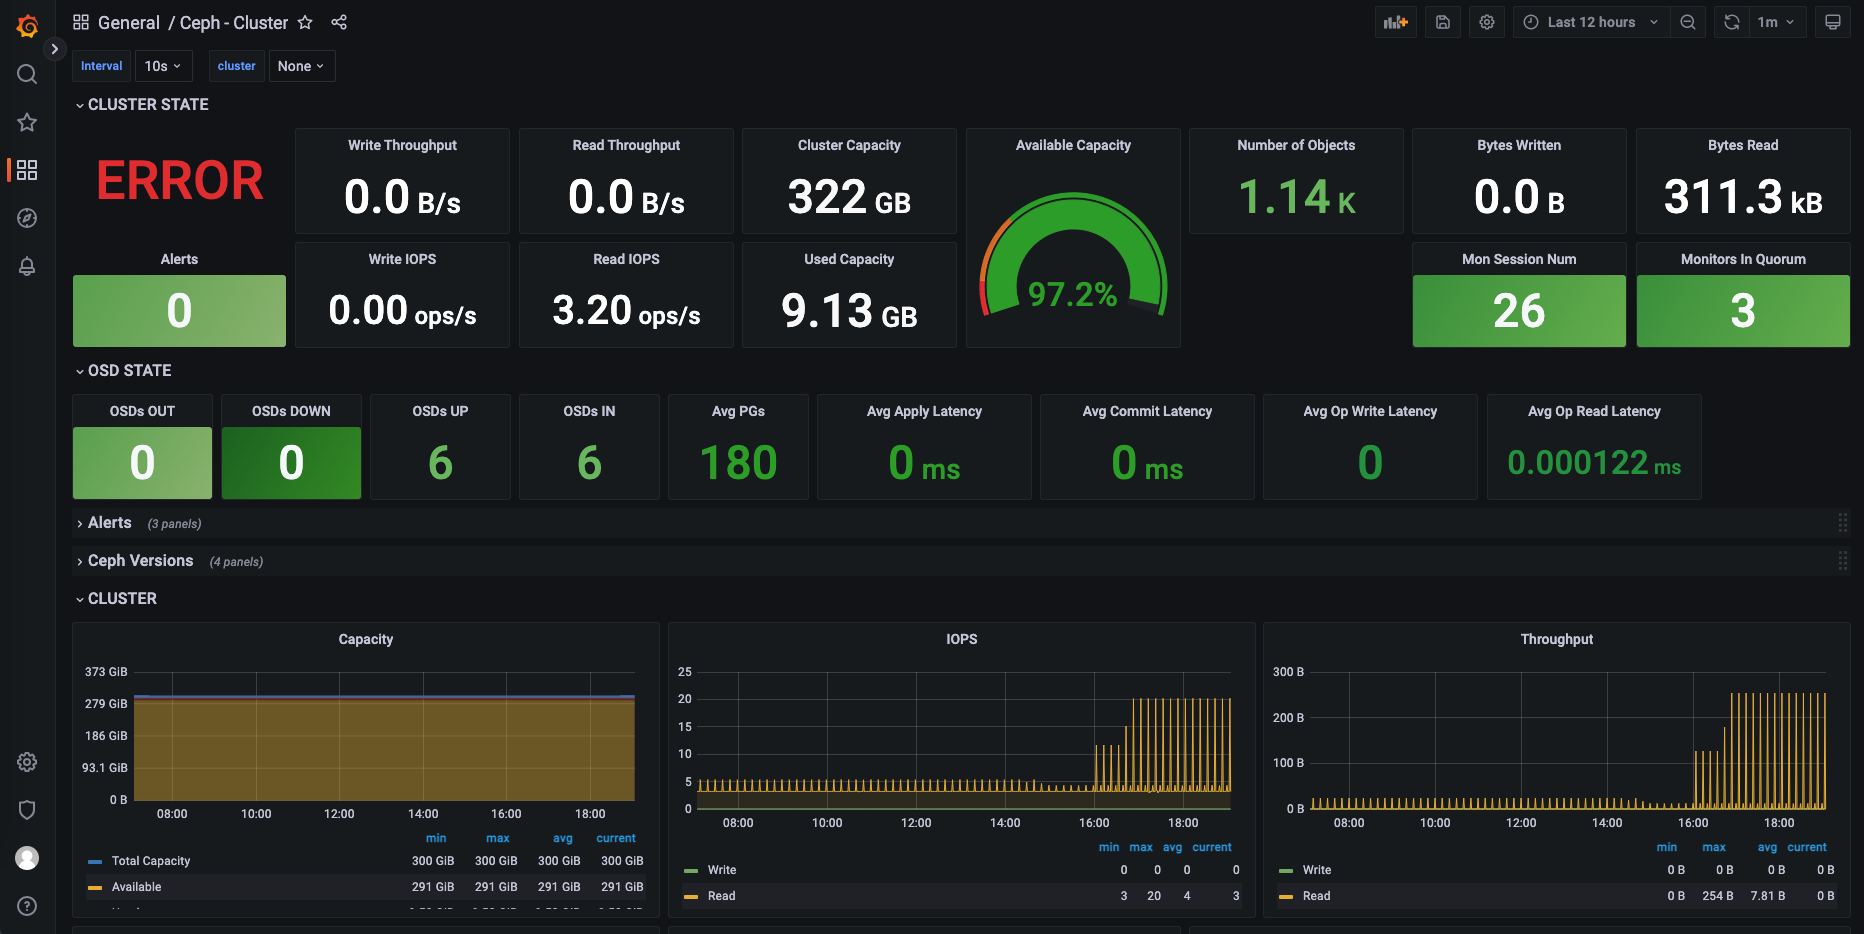Open the 1m refresh interval dropdown
Viewport: 1864px width, 934px height.
click(x=1777, y=22)
